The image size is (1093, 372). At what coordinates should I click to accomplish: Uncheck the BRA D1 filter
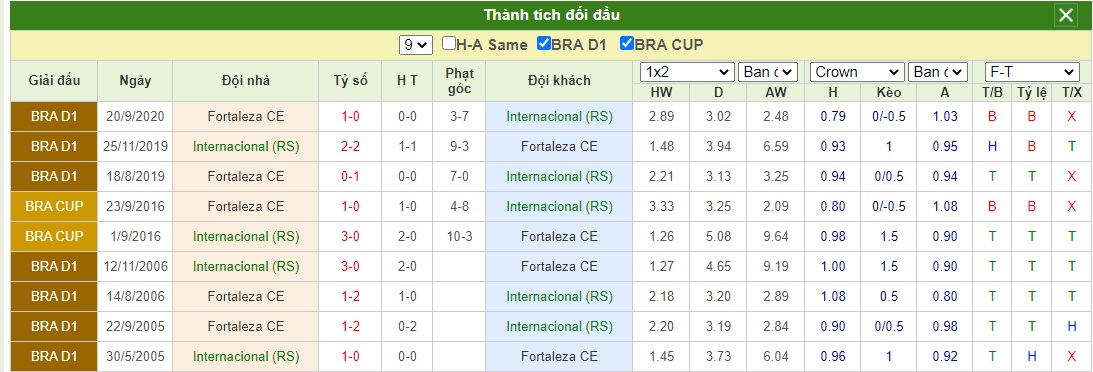click(x=544, y=44)
